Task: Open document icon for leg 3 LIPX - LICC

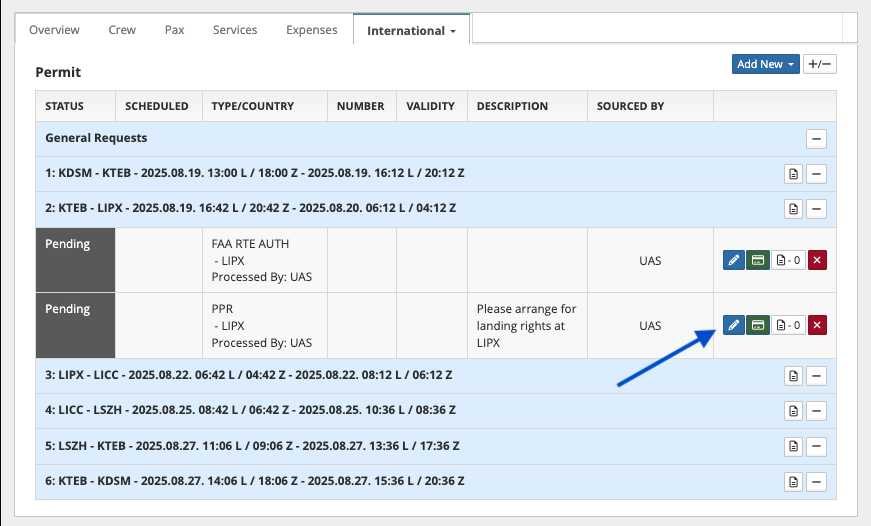Action: click(x=793, y=376)
